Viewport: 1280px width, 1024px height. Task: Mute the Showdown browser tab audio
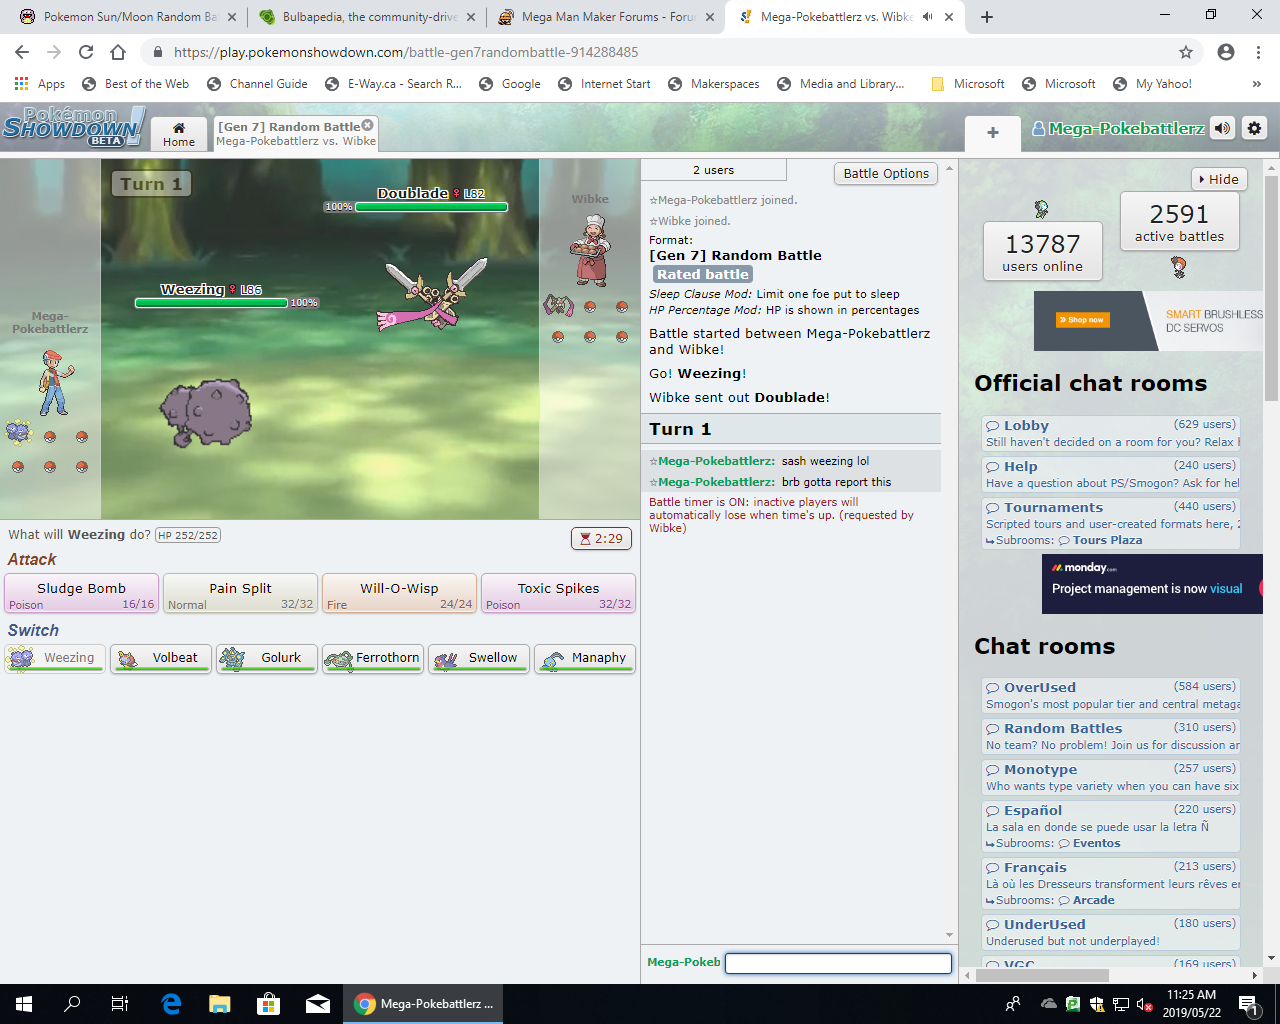click(x=927, y=17)
